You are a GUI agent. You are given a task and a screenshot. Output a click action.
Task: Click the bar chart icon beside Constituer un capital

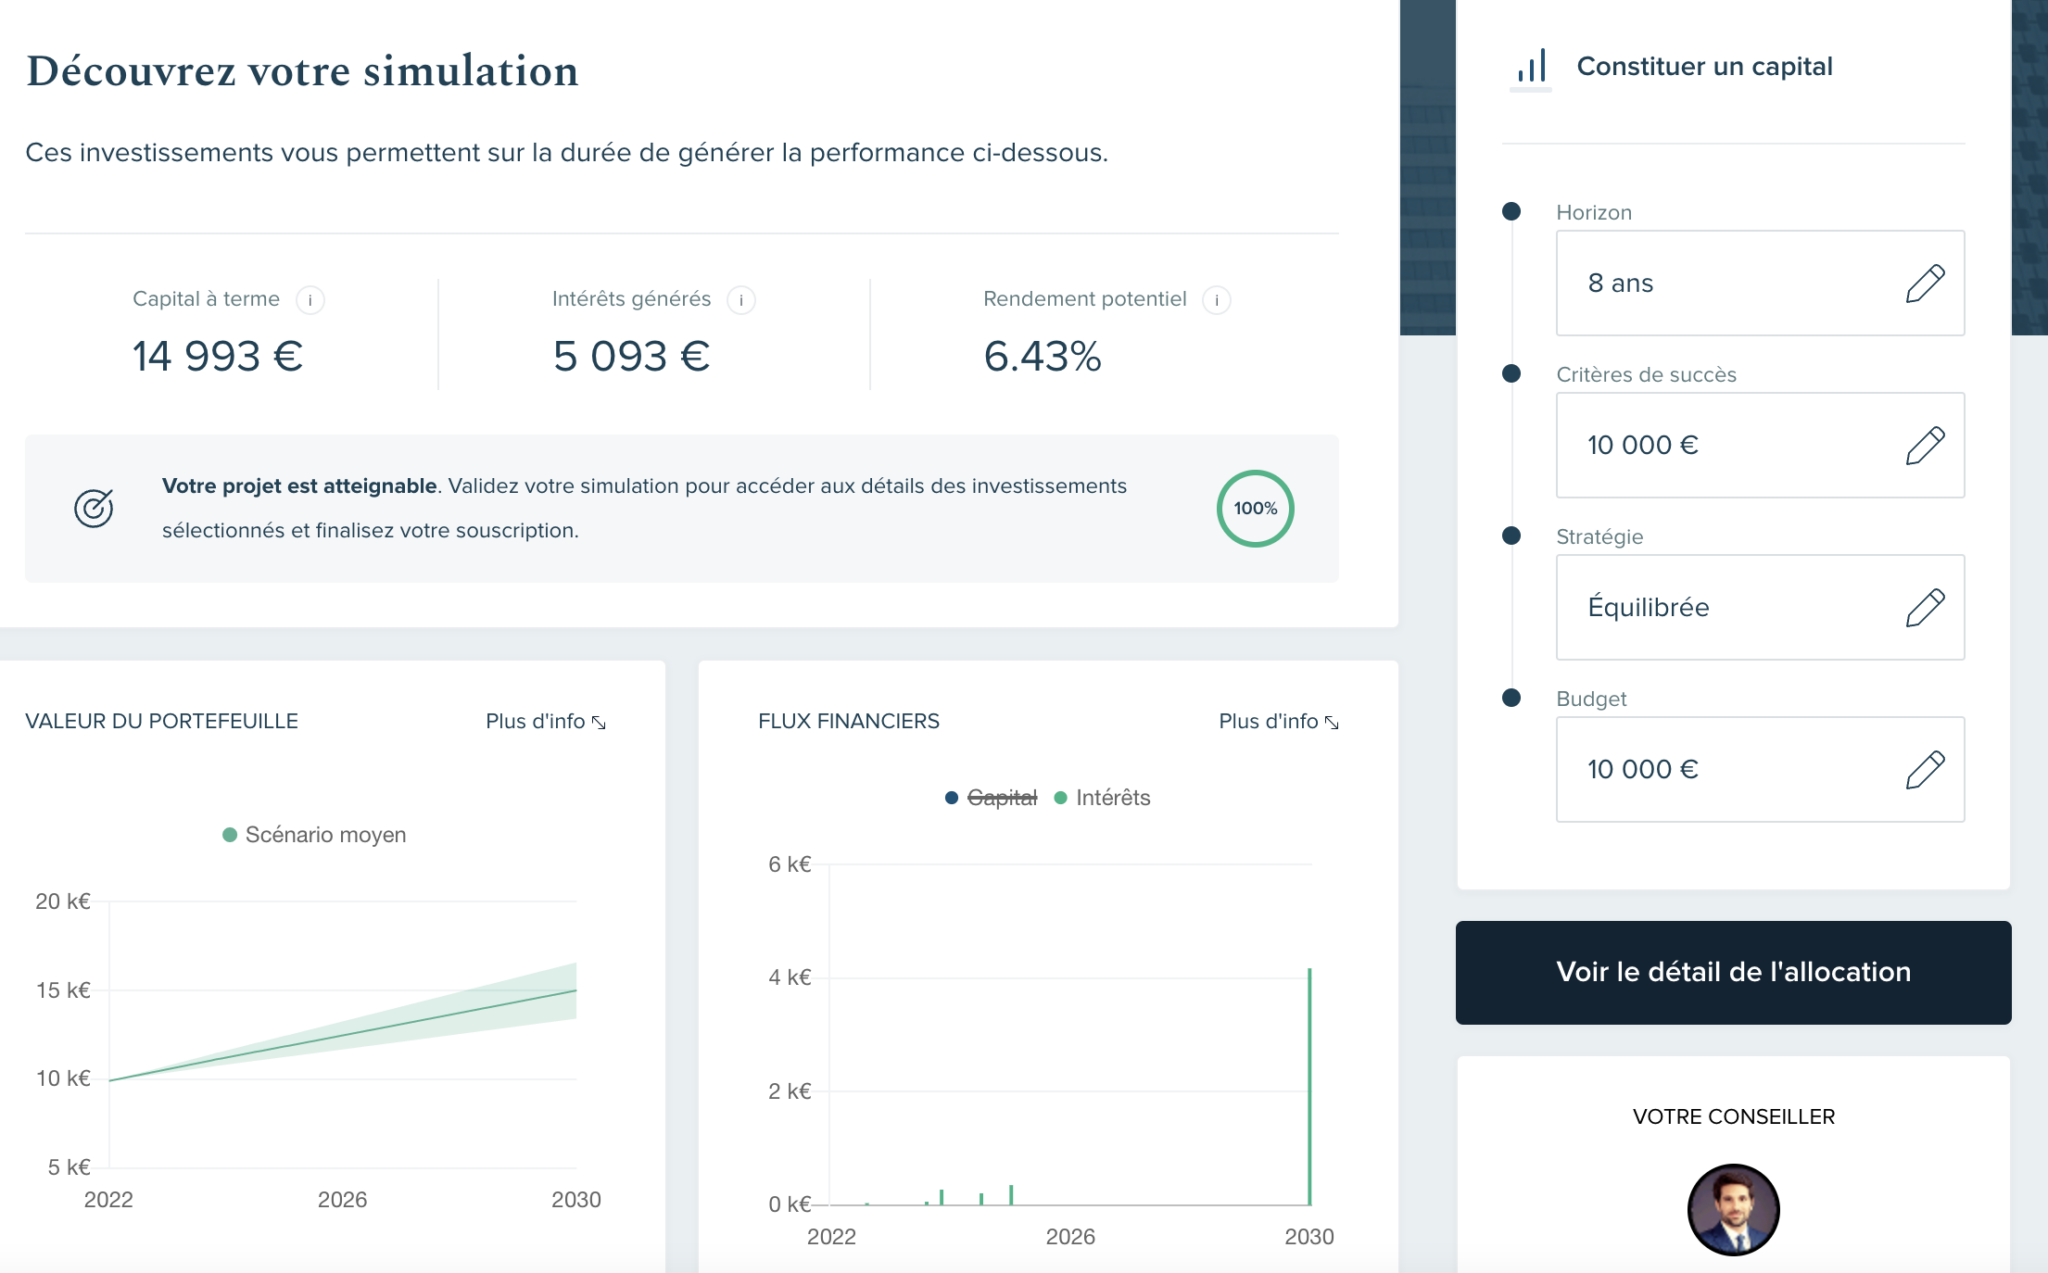tap(1531, 67)
